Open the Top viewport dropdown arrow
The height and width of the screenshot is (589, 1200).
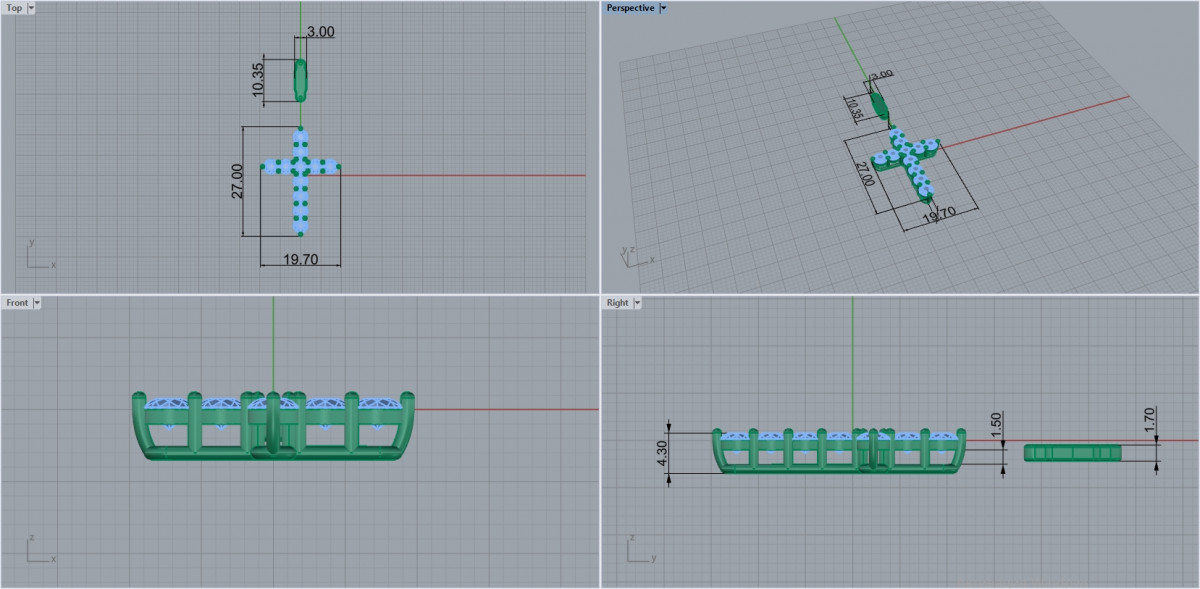coord(31,8)
